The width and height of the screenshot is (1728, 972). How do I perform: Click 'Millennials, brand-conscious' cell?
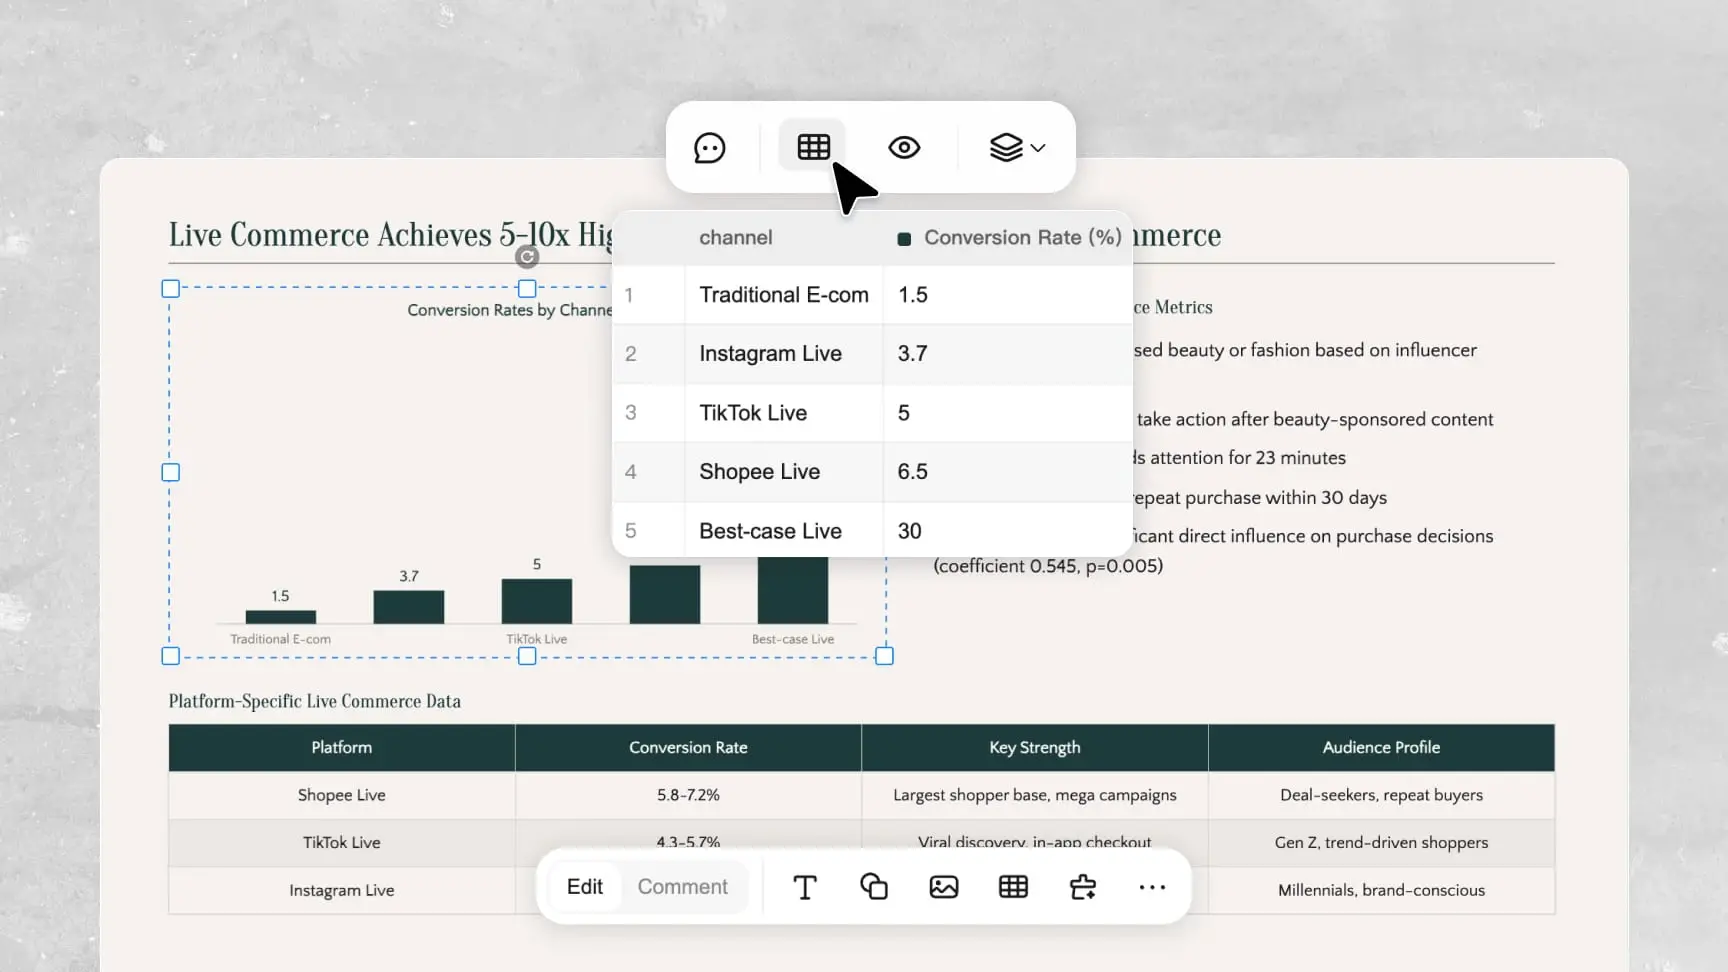[x=1382, y=890]
